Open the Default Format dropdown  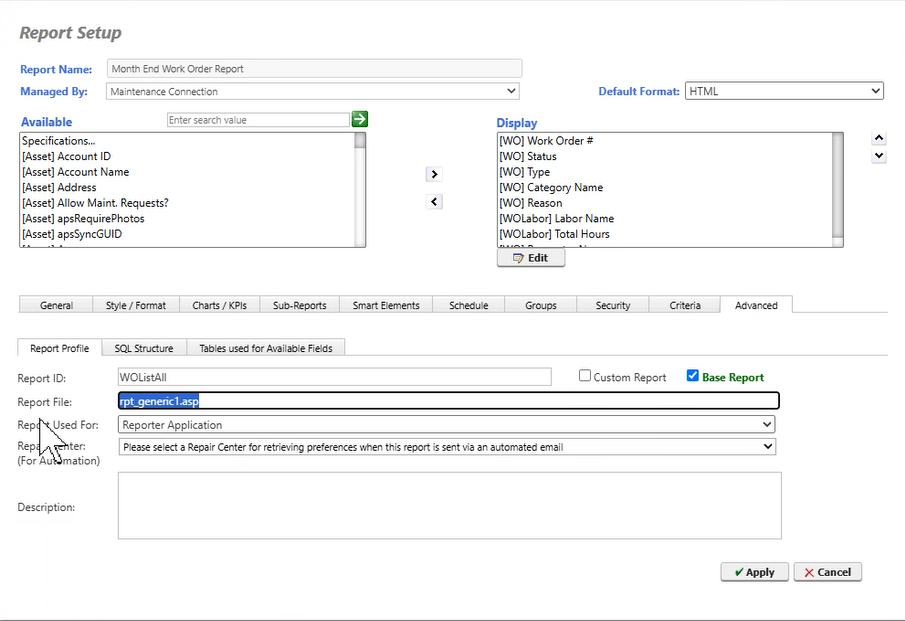(x=784, y=91)
